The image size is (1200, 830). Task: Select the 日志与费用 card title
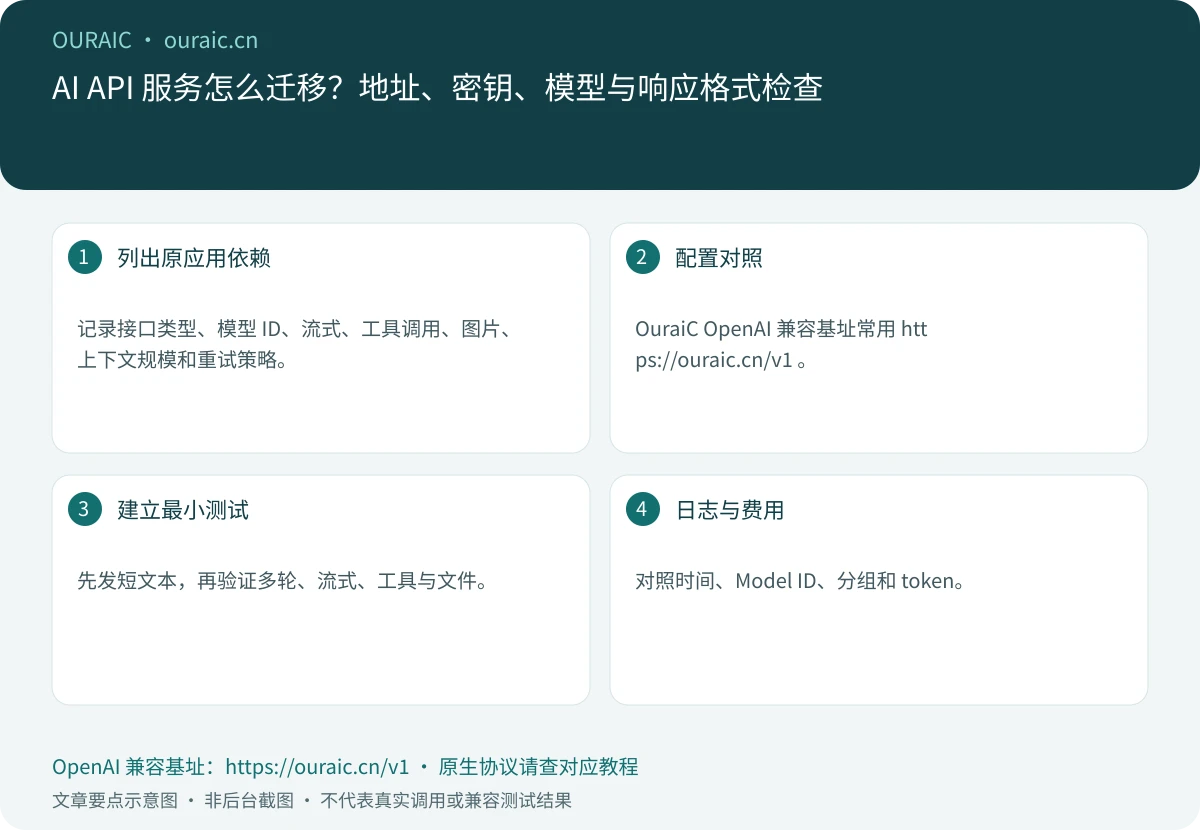730,510
